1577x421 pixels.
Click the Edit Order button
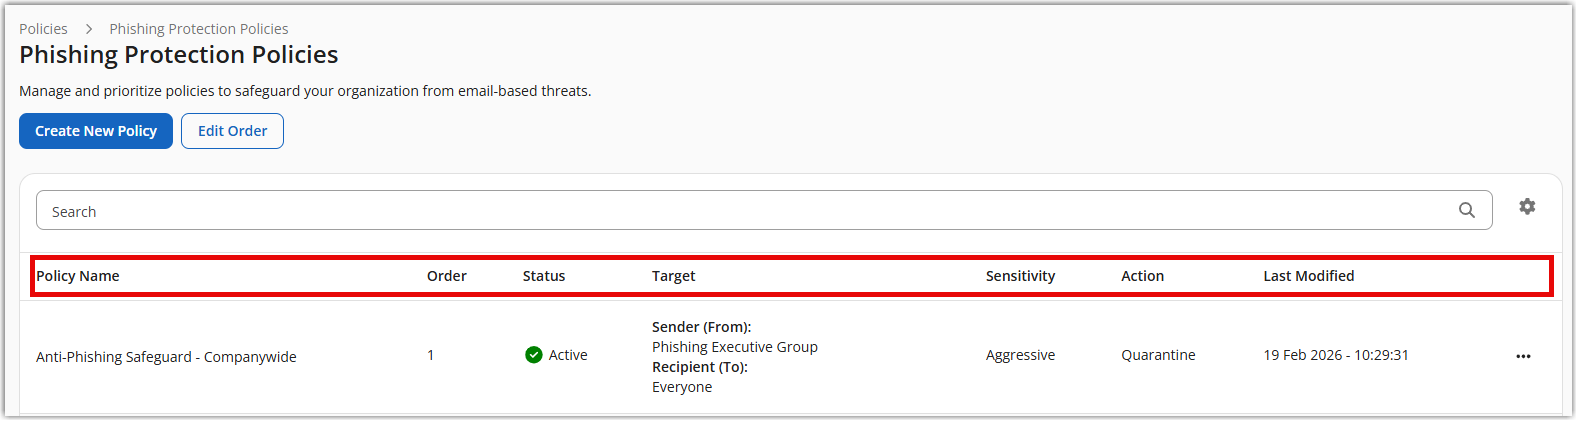(232, 131)
